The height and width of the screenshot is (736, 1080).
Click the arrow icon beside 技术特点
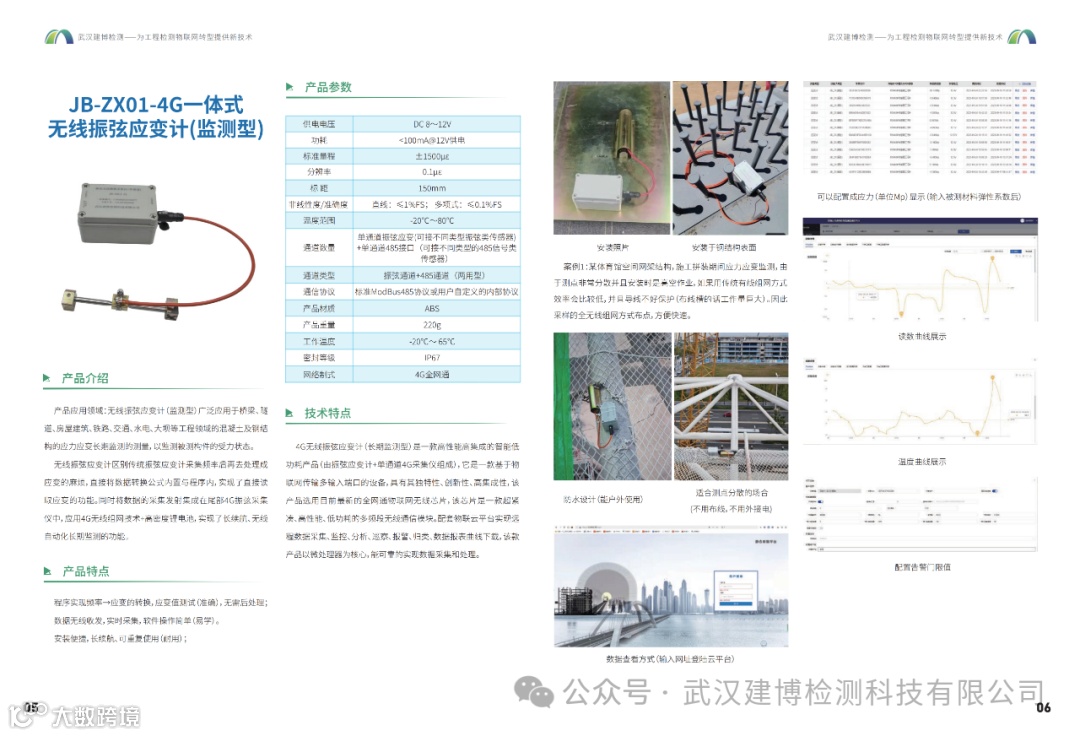coord(290,413)
